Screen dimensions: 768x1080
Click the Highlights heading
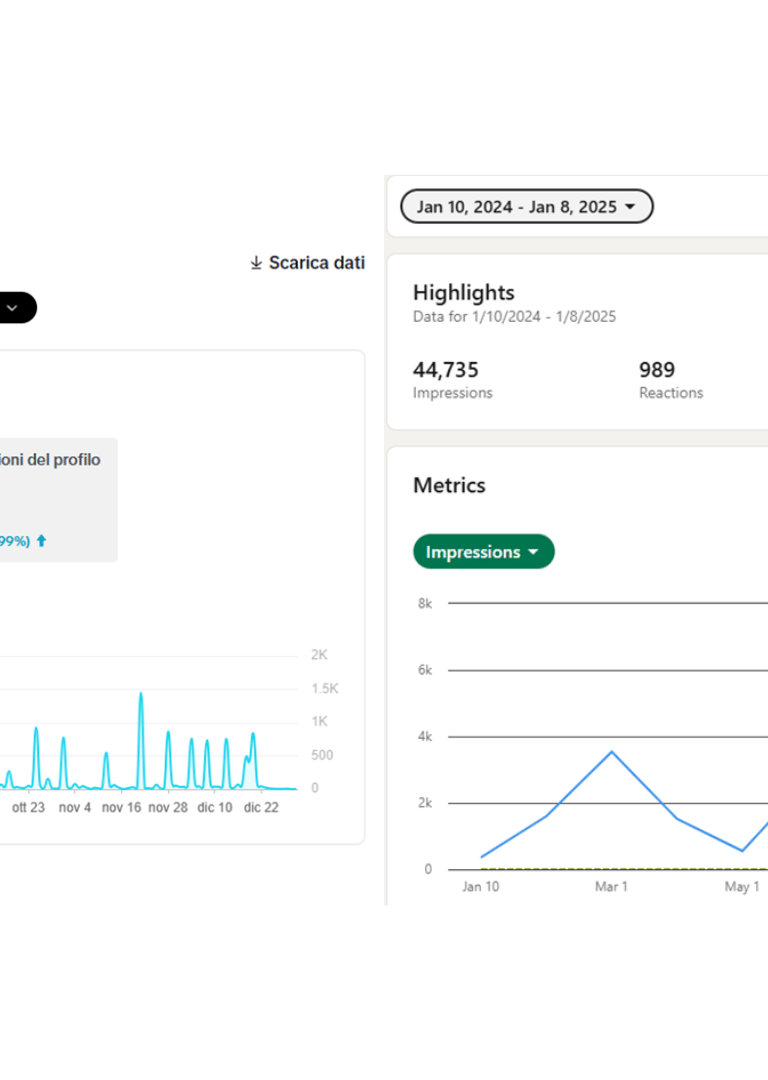[463, 293]
